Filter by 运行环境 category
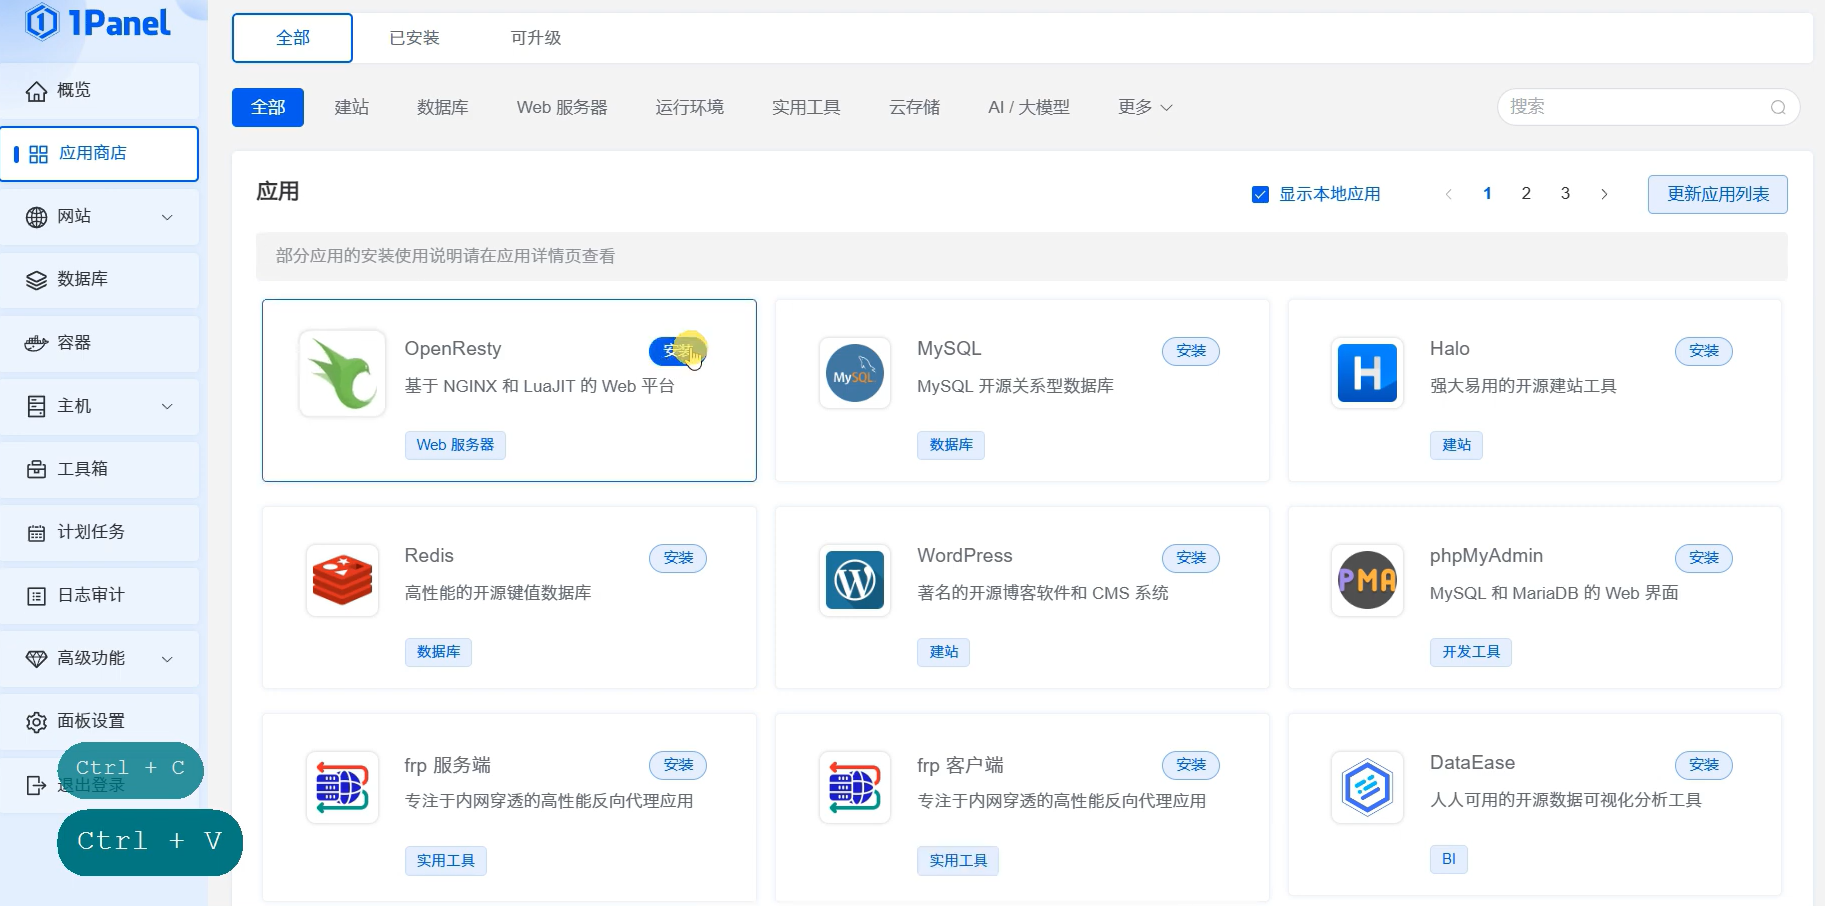This screenshot has height=906, width=1825. [x=690, y=107]
